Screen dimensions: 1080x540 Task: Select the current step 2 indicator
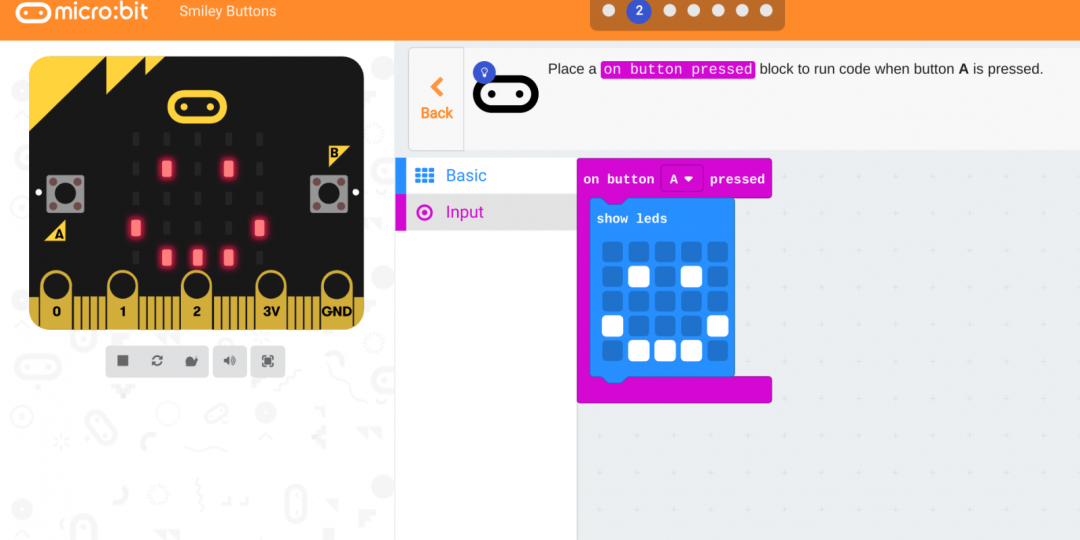tap(638, 10)
